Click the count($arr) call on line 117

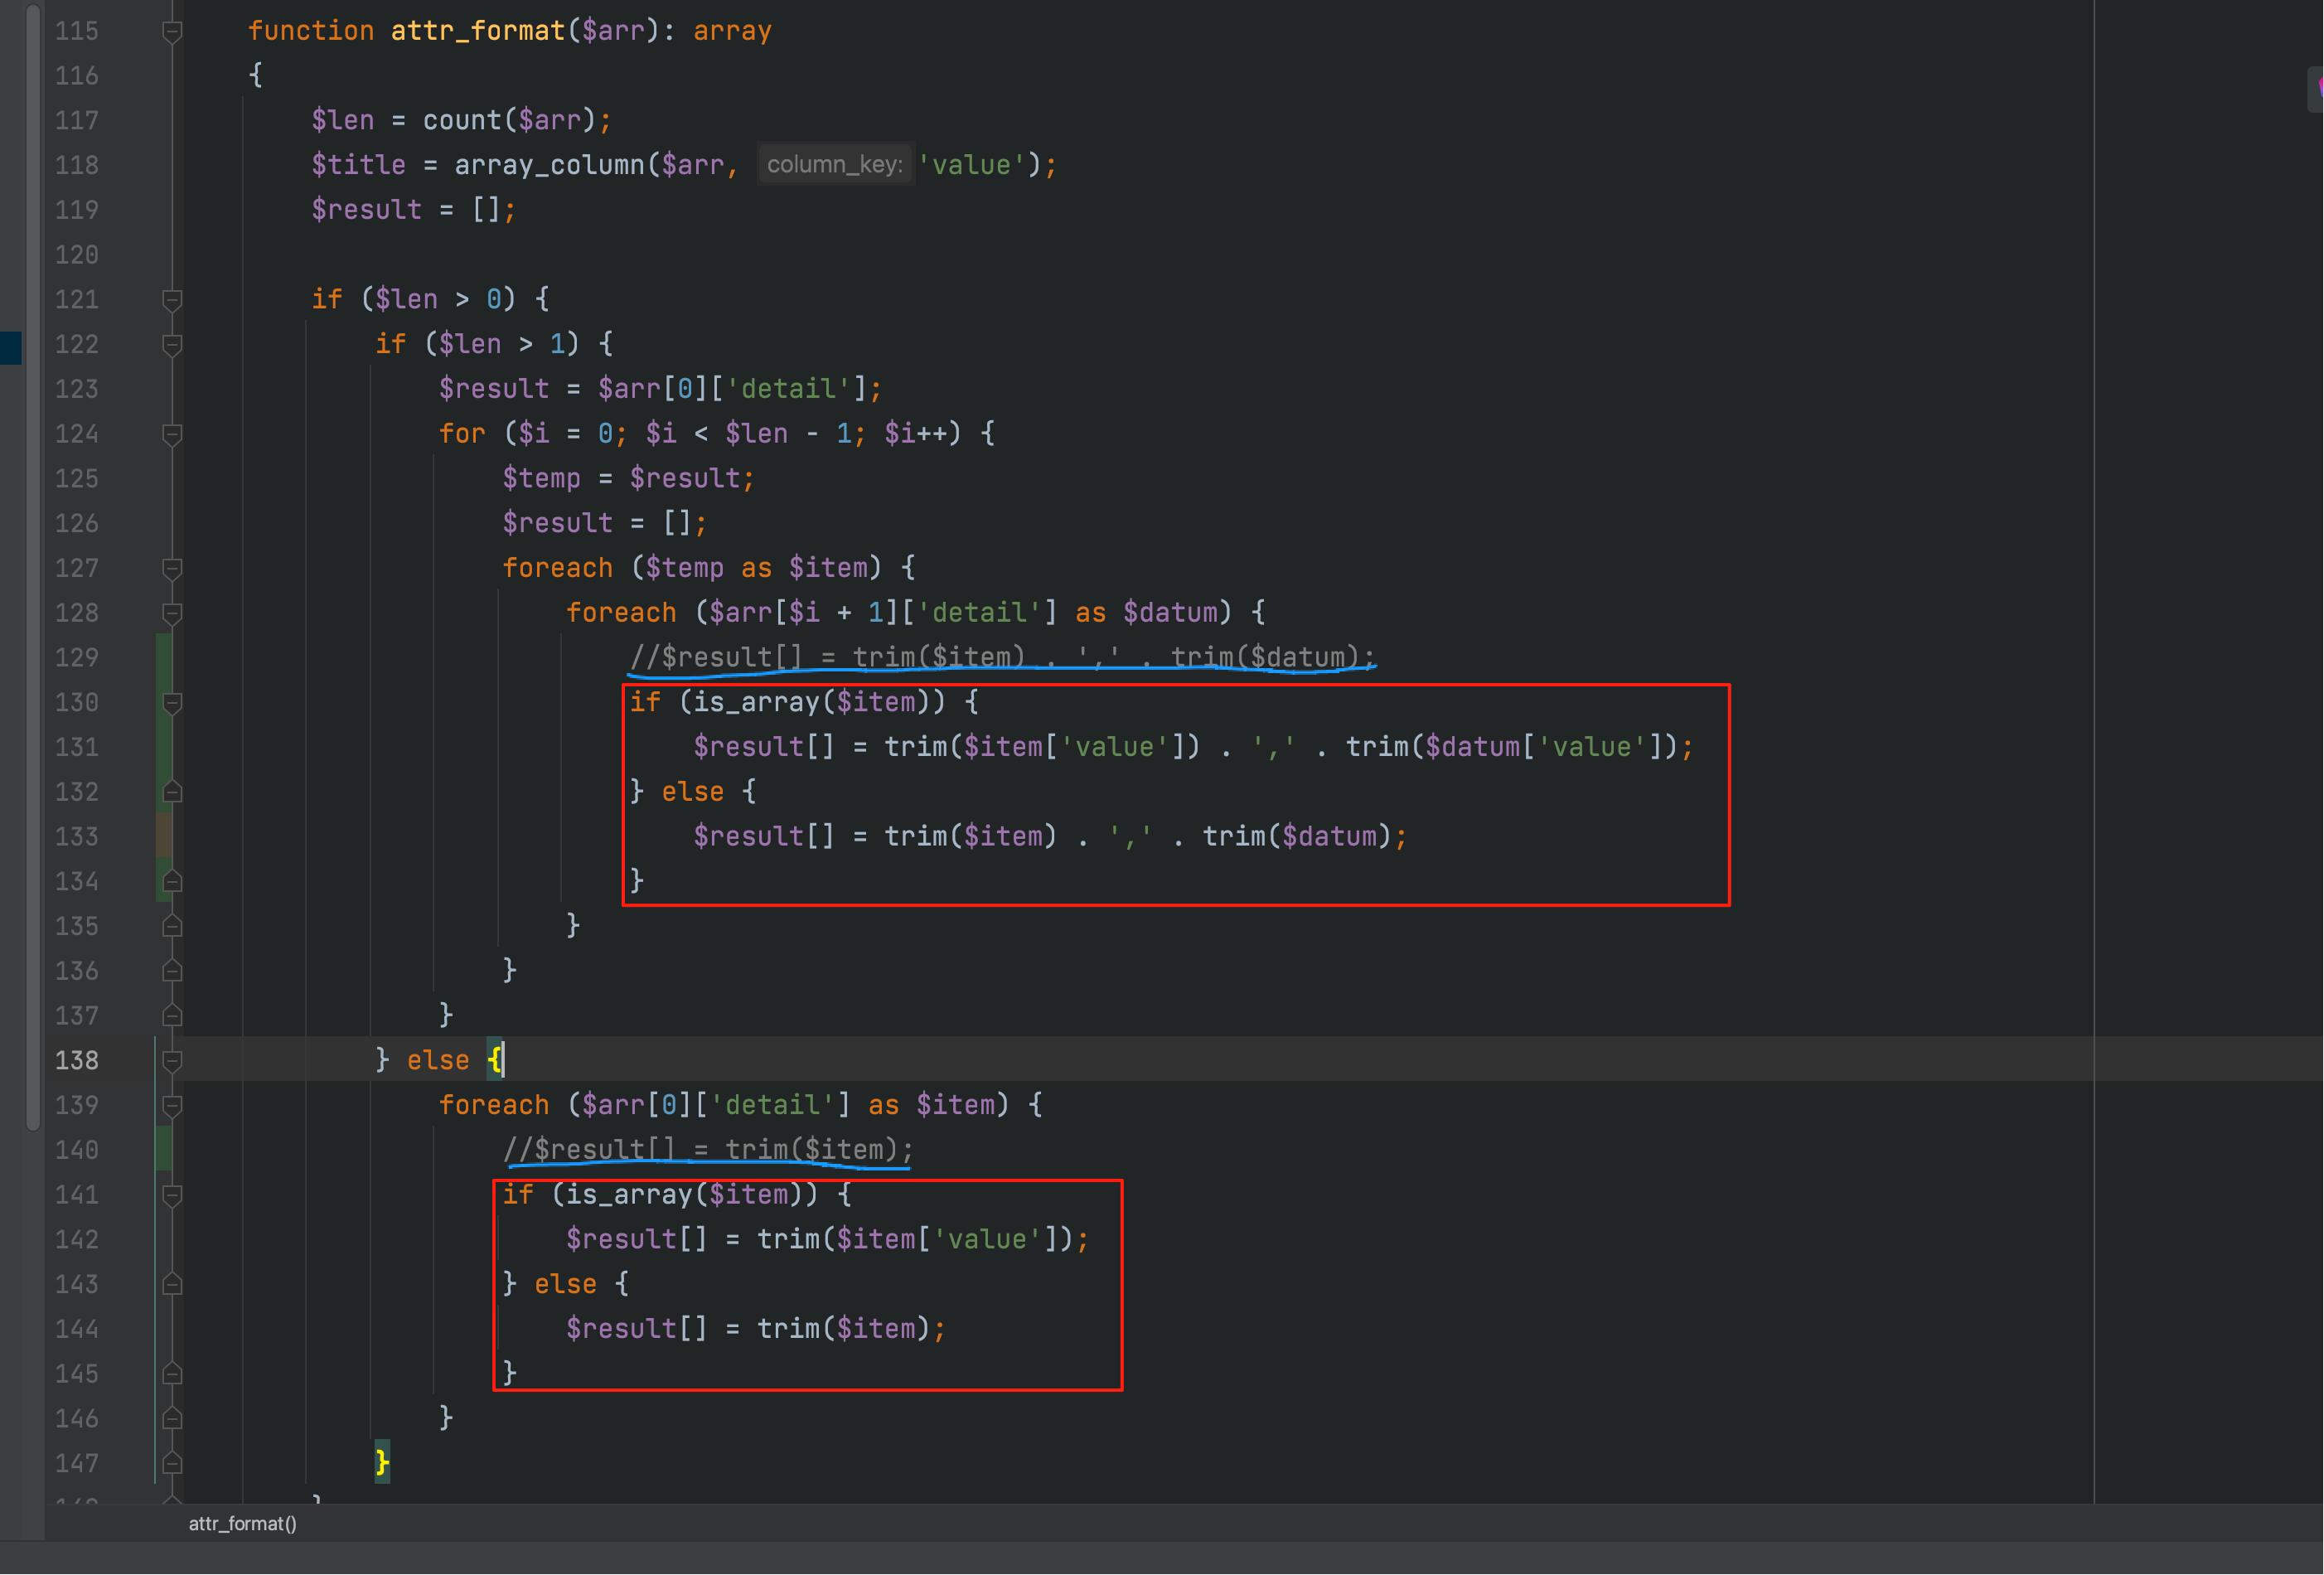pyautogui.click(x=509, y=120)
